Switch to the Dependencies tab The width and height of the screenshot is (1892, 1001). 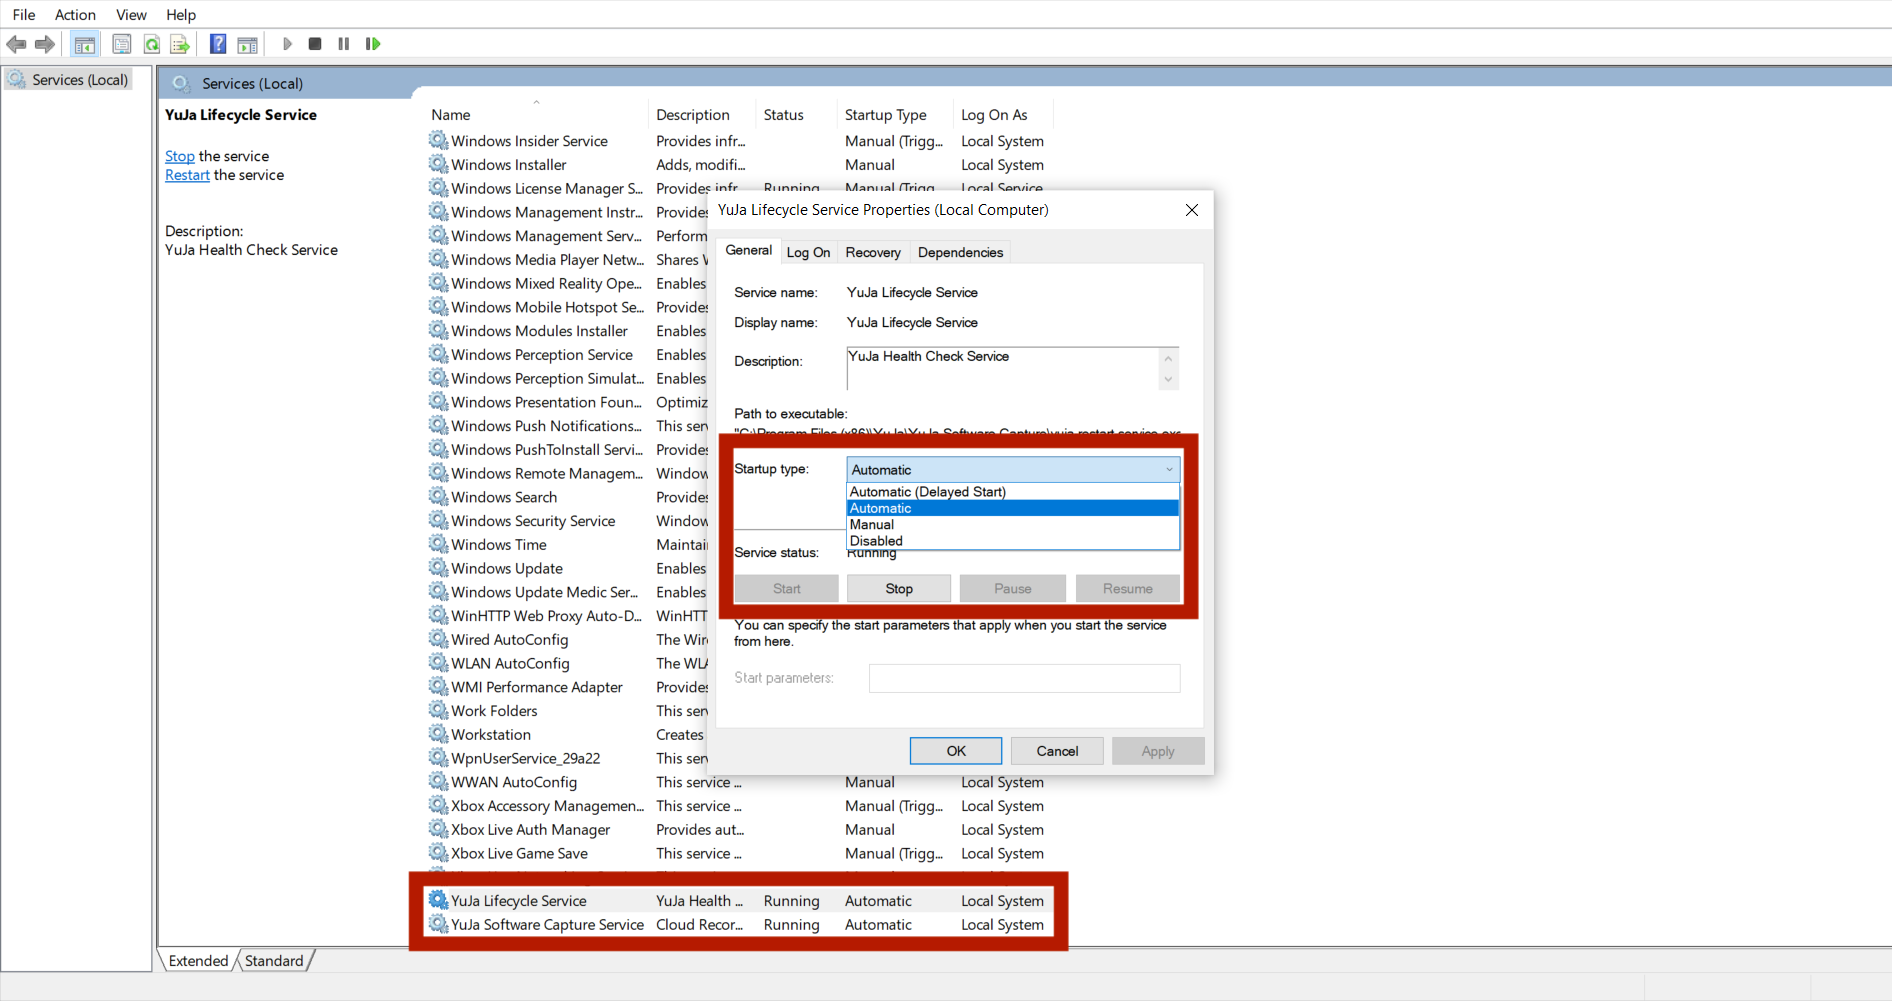[x=960, y=252]
